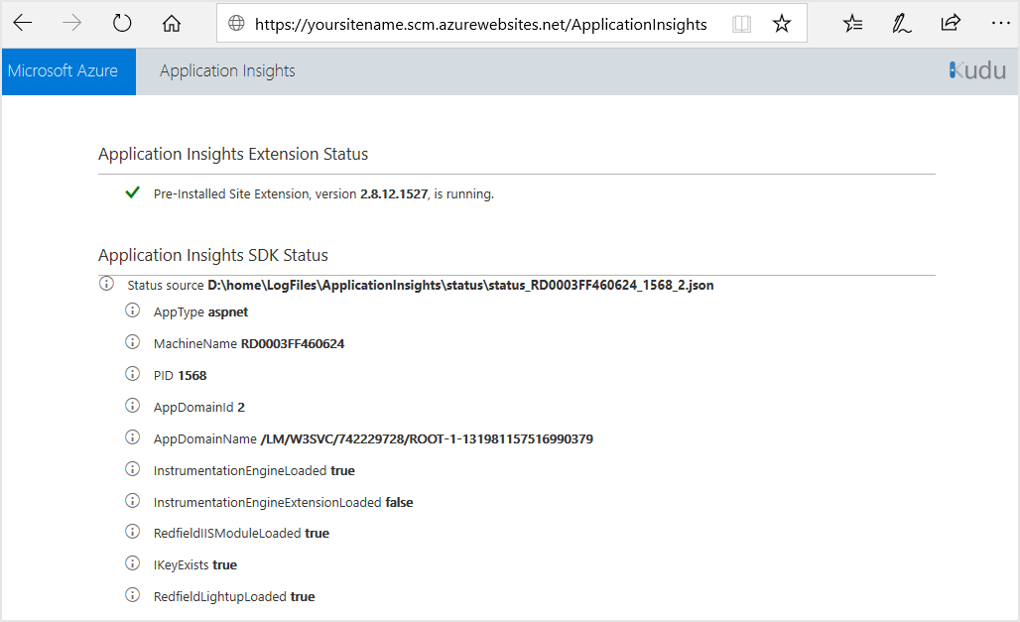Share this page

[x=950, y=21]
